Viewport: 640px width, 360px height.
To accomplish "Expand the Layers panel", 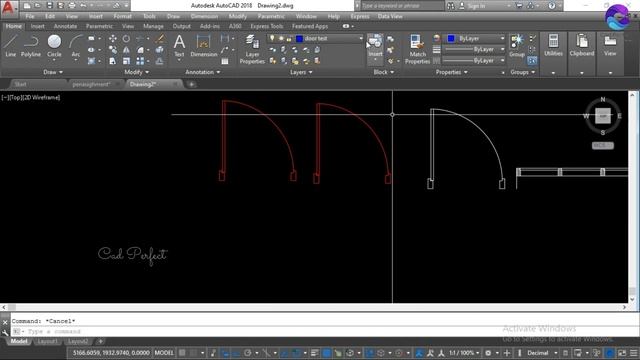I will 301,72.
